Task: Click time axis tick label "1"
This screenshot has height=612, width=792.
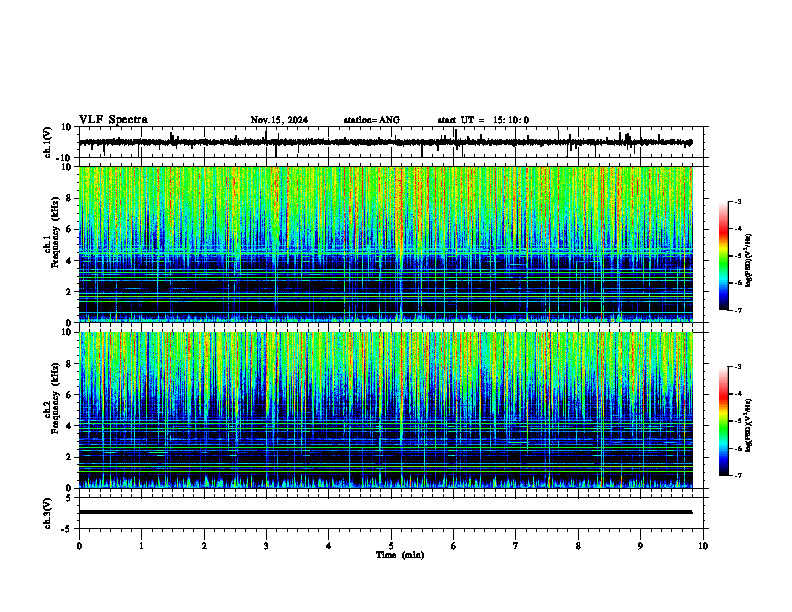Action: (141, 546)
